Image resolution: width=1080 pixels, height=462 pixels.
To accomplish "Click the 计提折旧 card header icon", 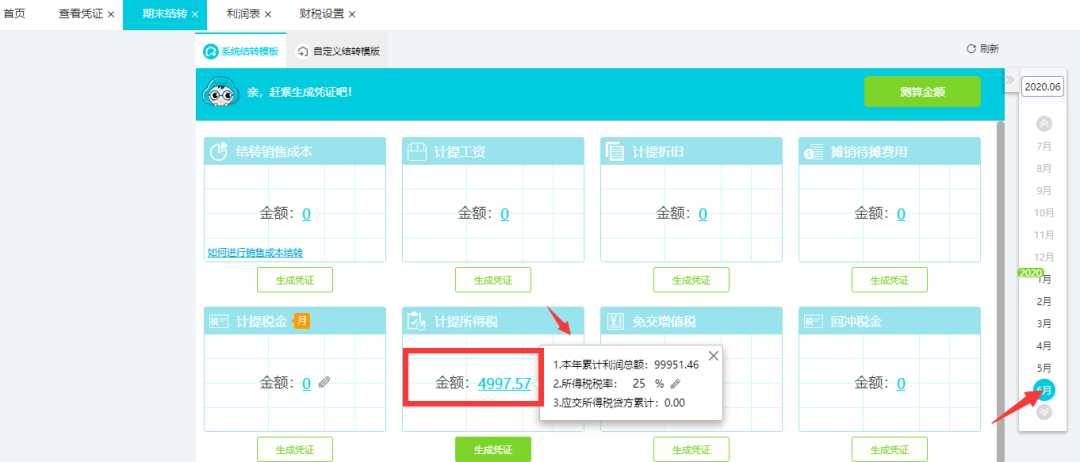I will click(x=614, y=152).
